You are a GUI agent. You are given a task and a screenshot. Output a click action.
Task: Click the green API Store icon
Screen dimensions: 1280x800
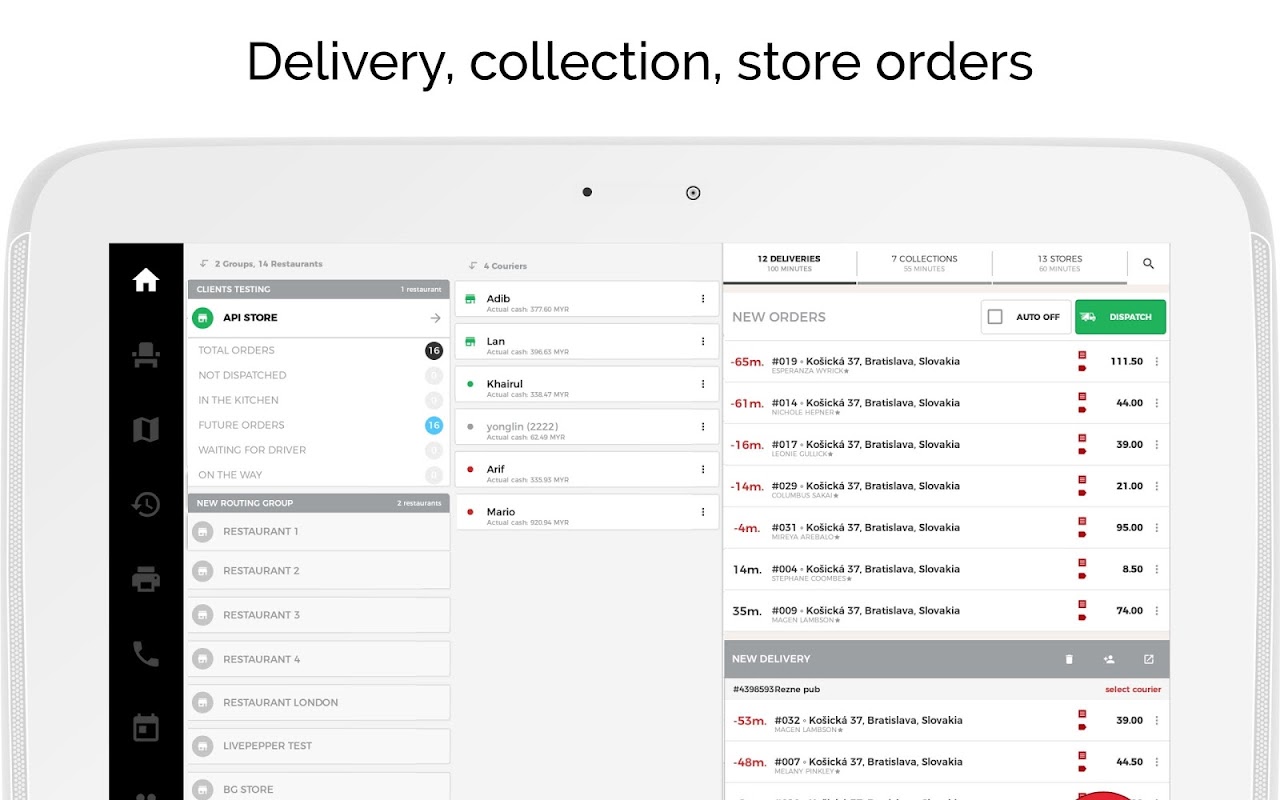pos(203,318)
